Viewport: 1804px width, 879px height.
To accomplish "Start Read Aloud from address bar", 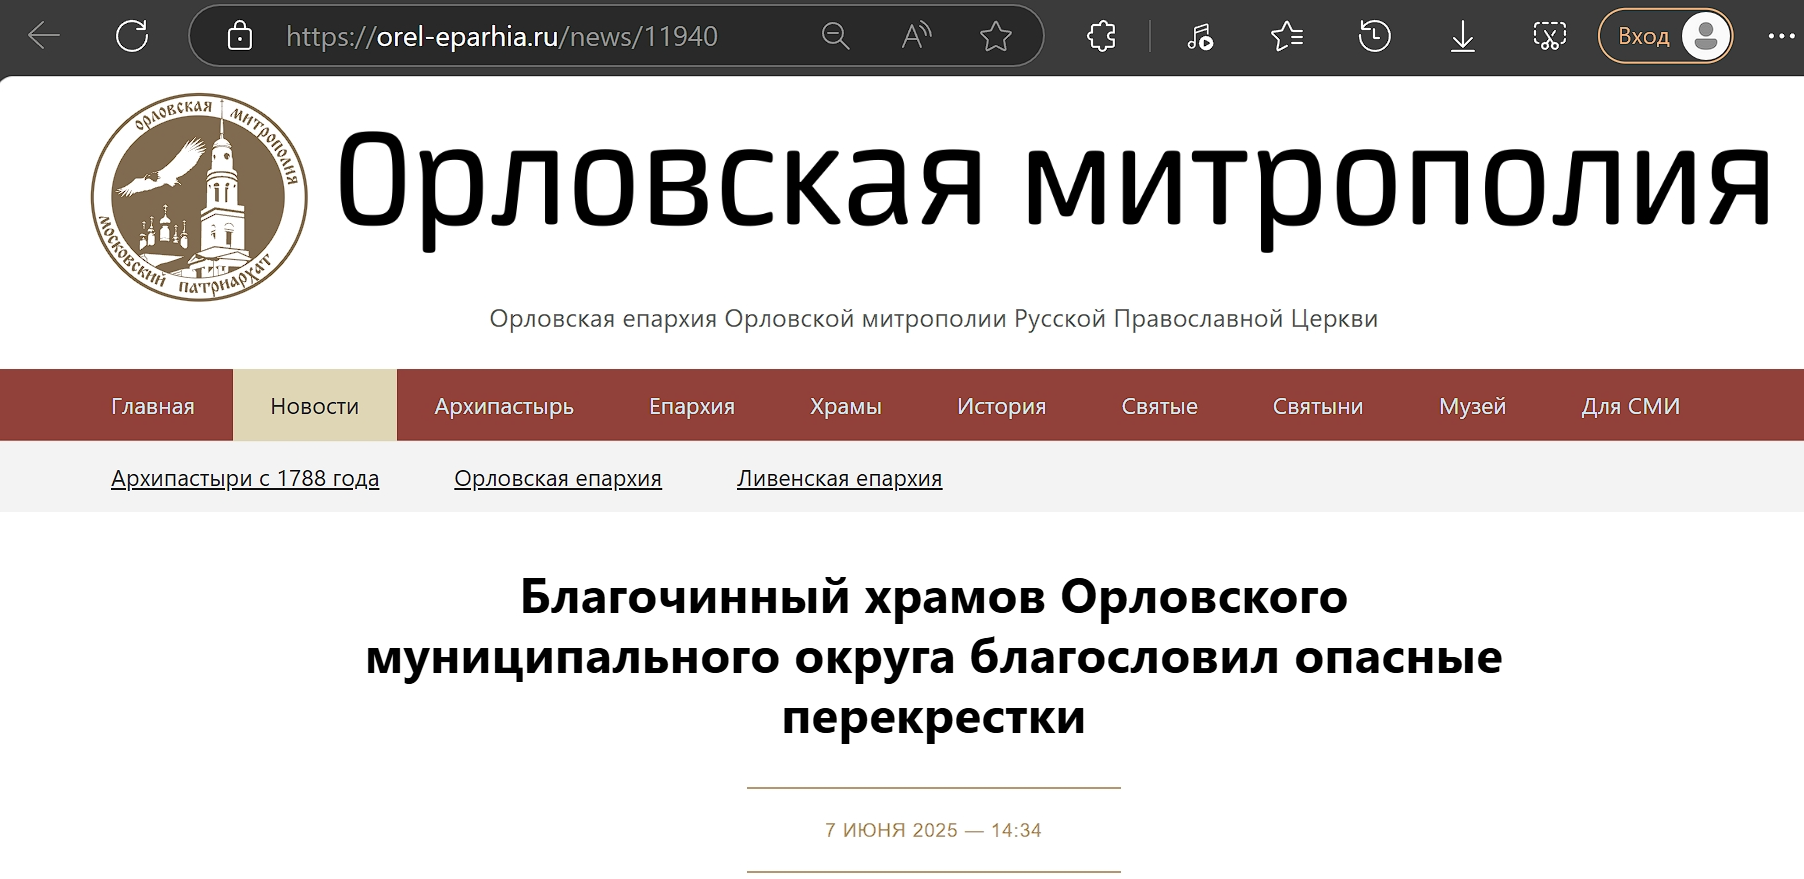I will pyautogui.click(x=916, y=37).
